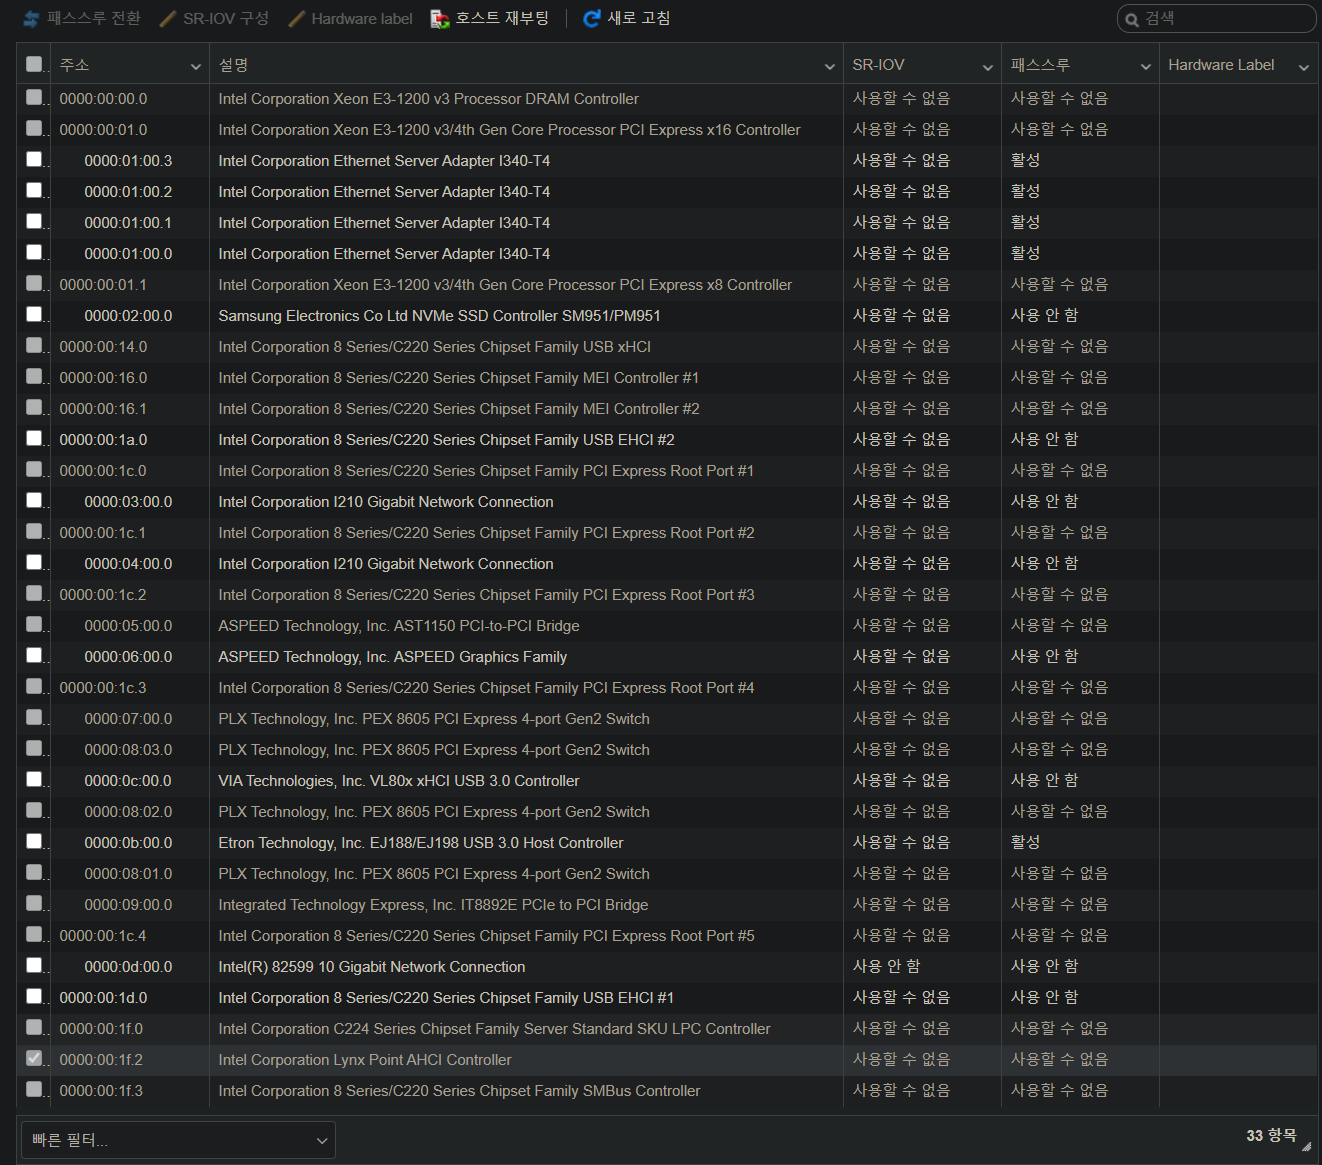Check the box for 0000:04:00.0 I210
Screen dimensions: 1322x1165
tap(34, 563)
